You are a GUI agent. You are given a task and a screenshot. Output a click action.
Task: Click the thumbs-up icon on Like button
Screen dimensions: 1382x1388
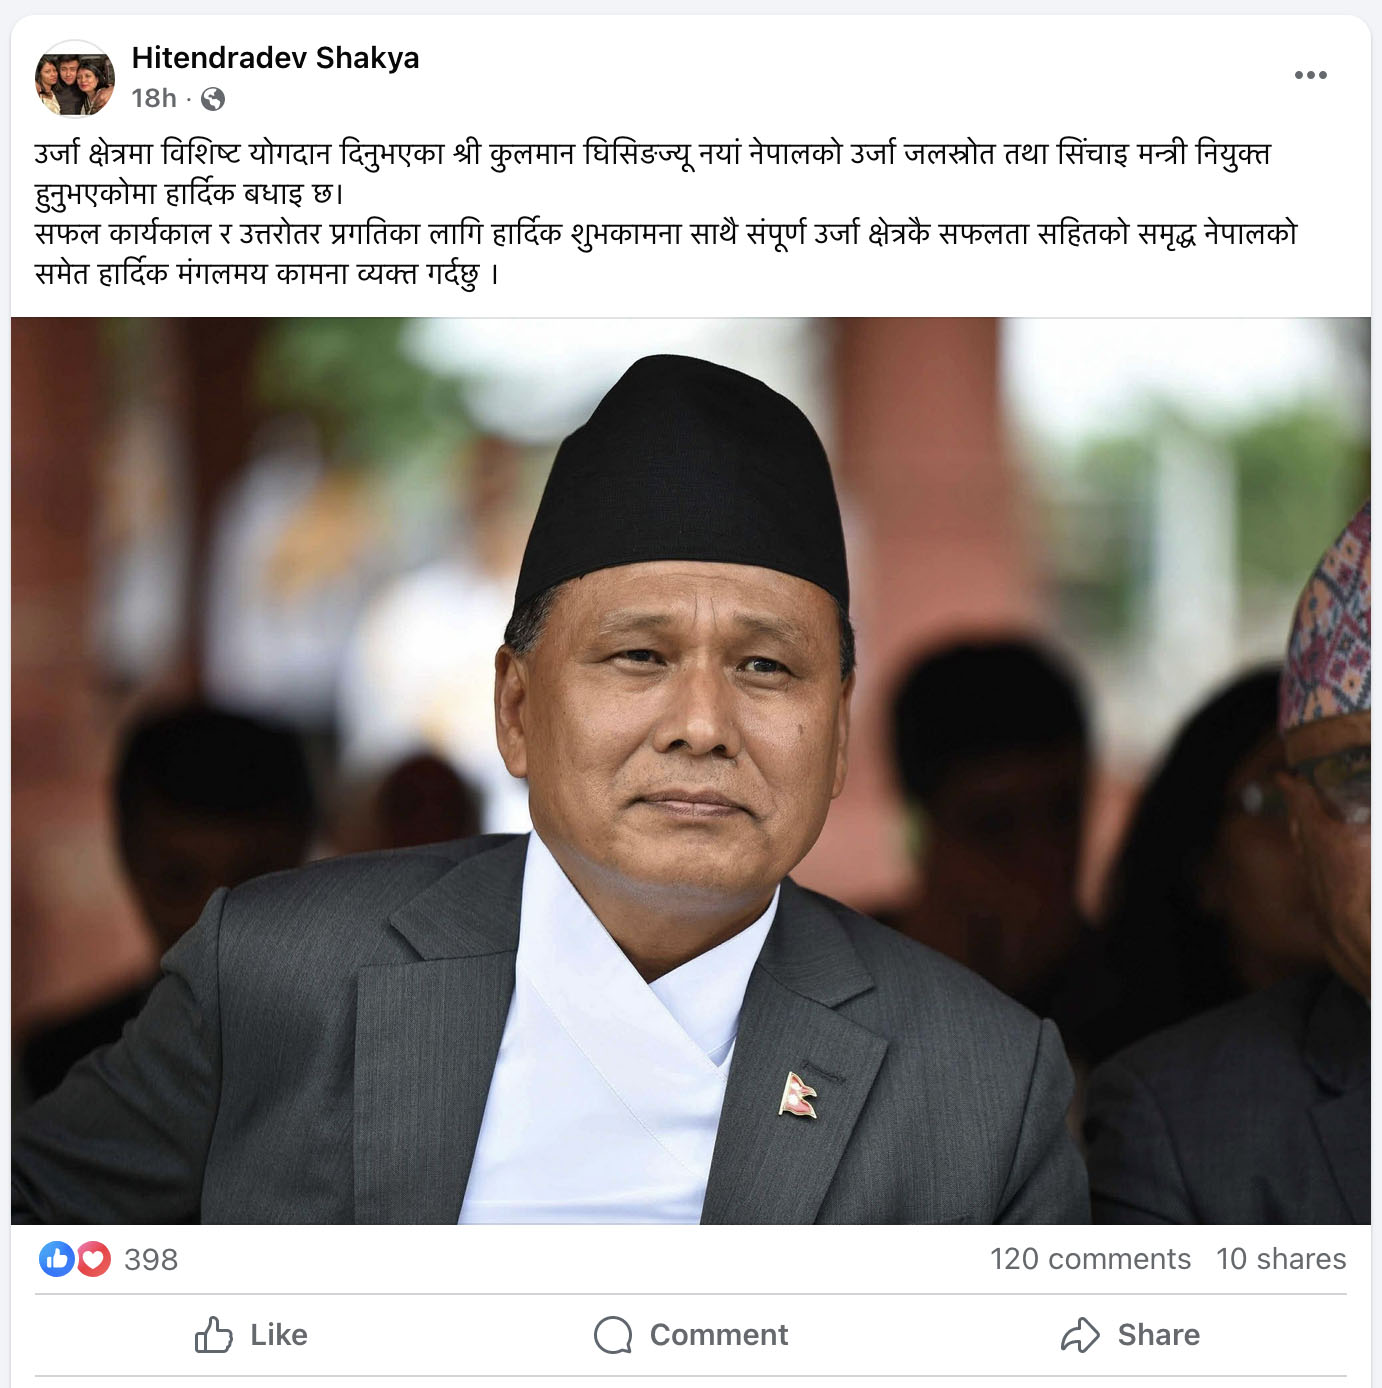point(214,1335)
